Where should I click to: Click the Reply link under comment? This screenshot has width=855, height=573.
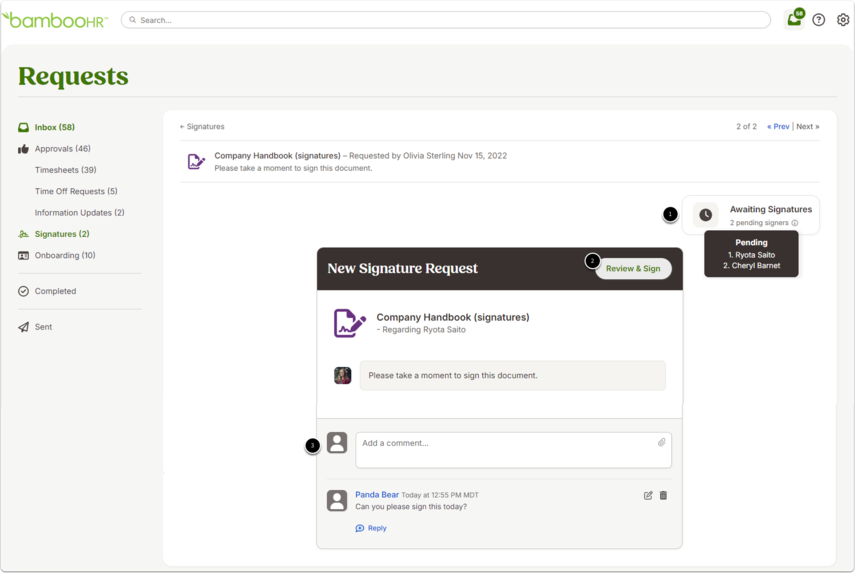377,528
